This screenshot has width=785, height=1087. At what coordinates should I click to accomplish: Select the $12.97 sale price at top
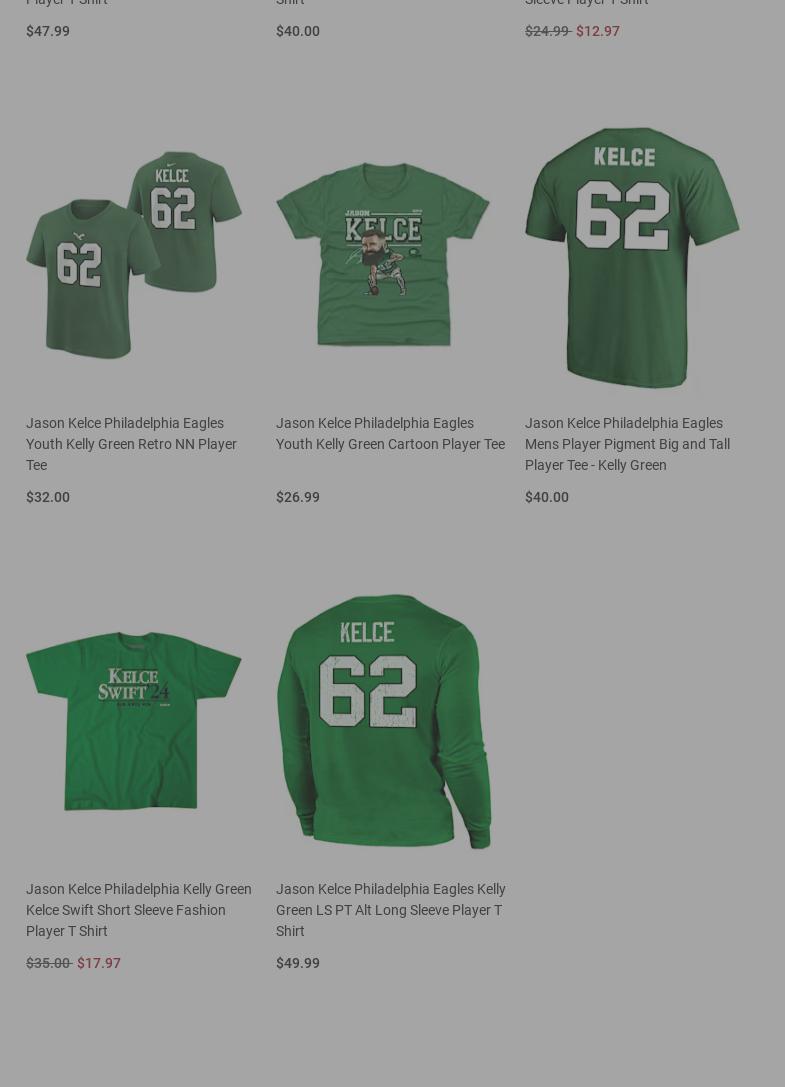pyautogui.click(x=598, y=31)
